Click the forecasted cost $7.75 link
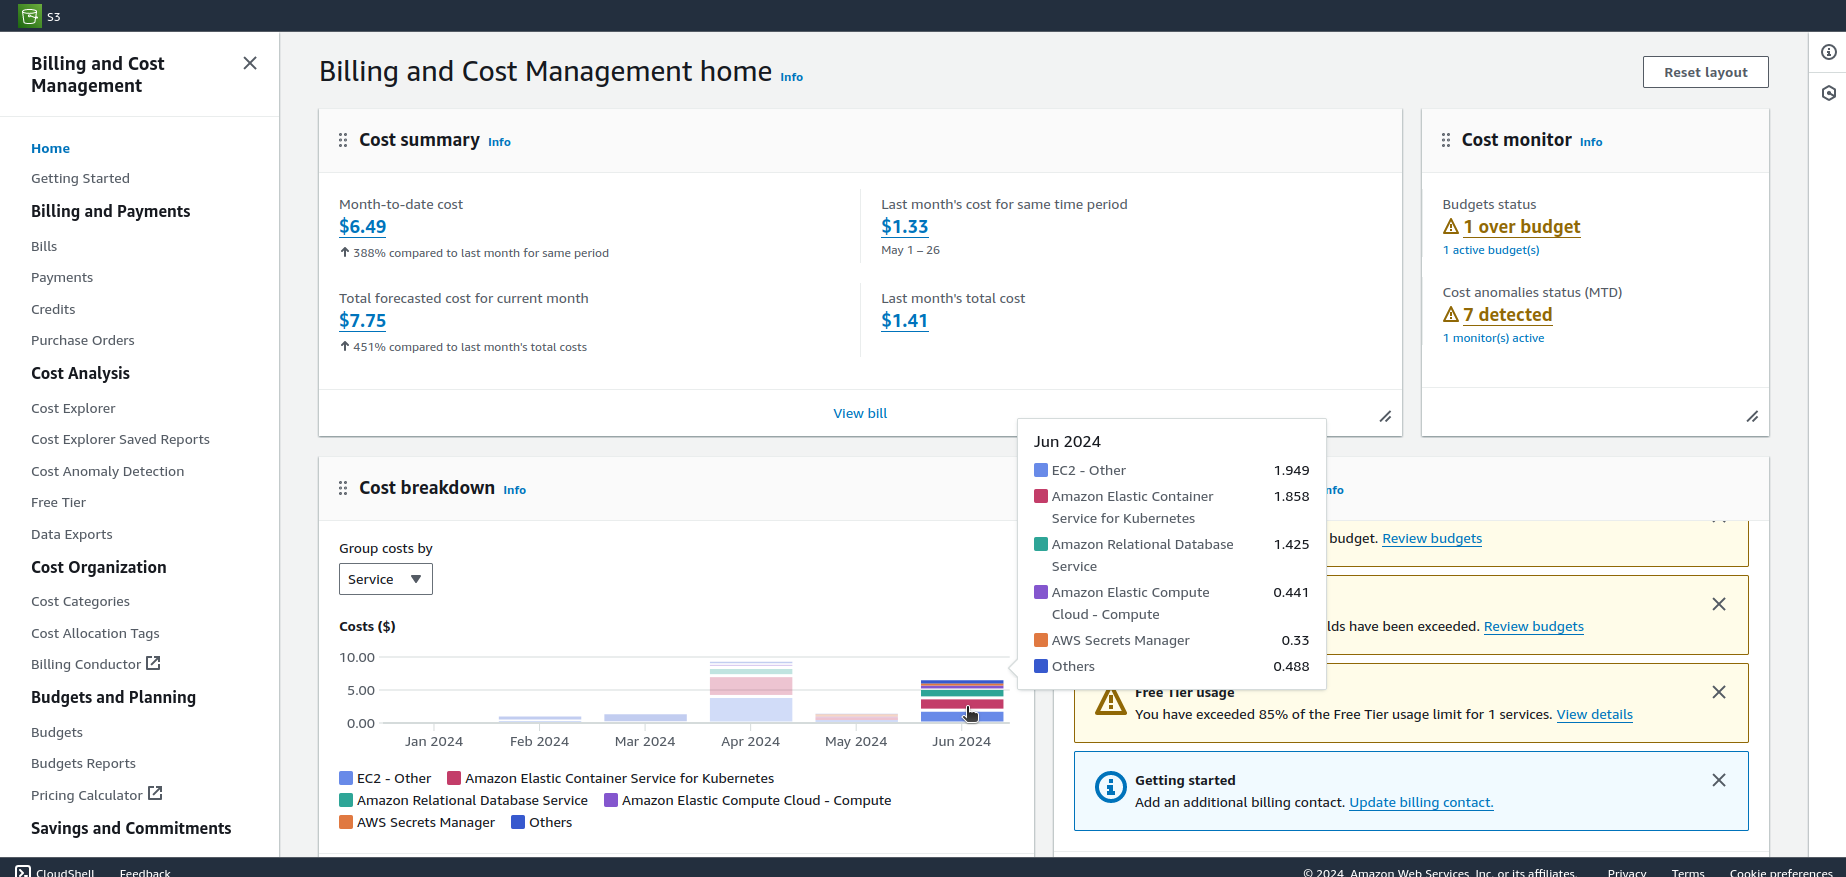Viewport: 1846px width, 877px height. tap(362, 321)
